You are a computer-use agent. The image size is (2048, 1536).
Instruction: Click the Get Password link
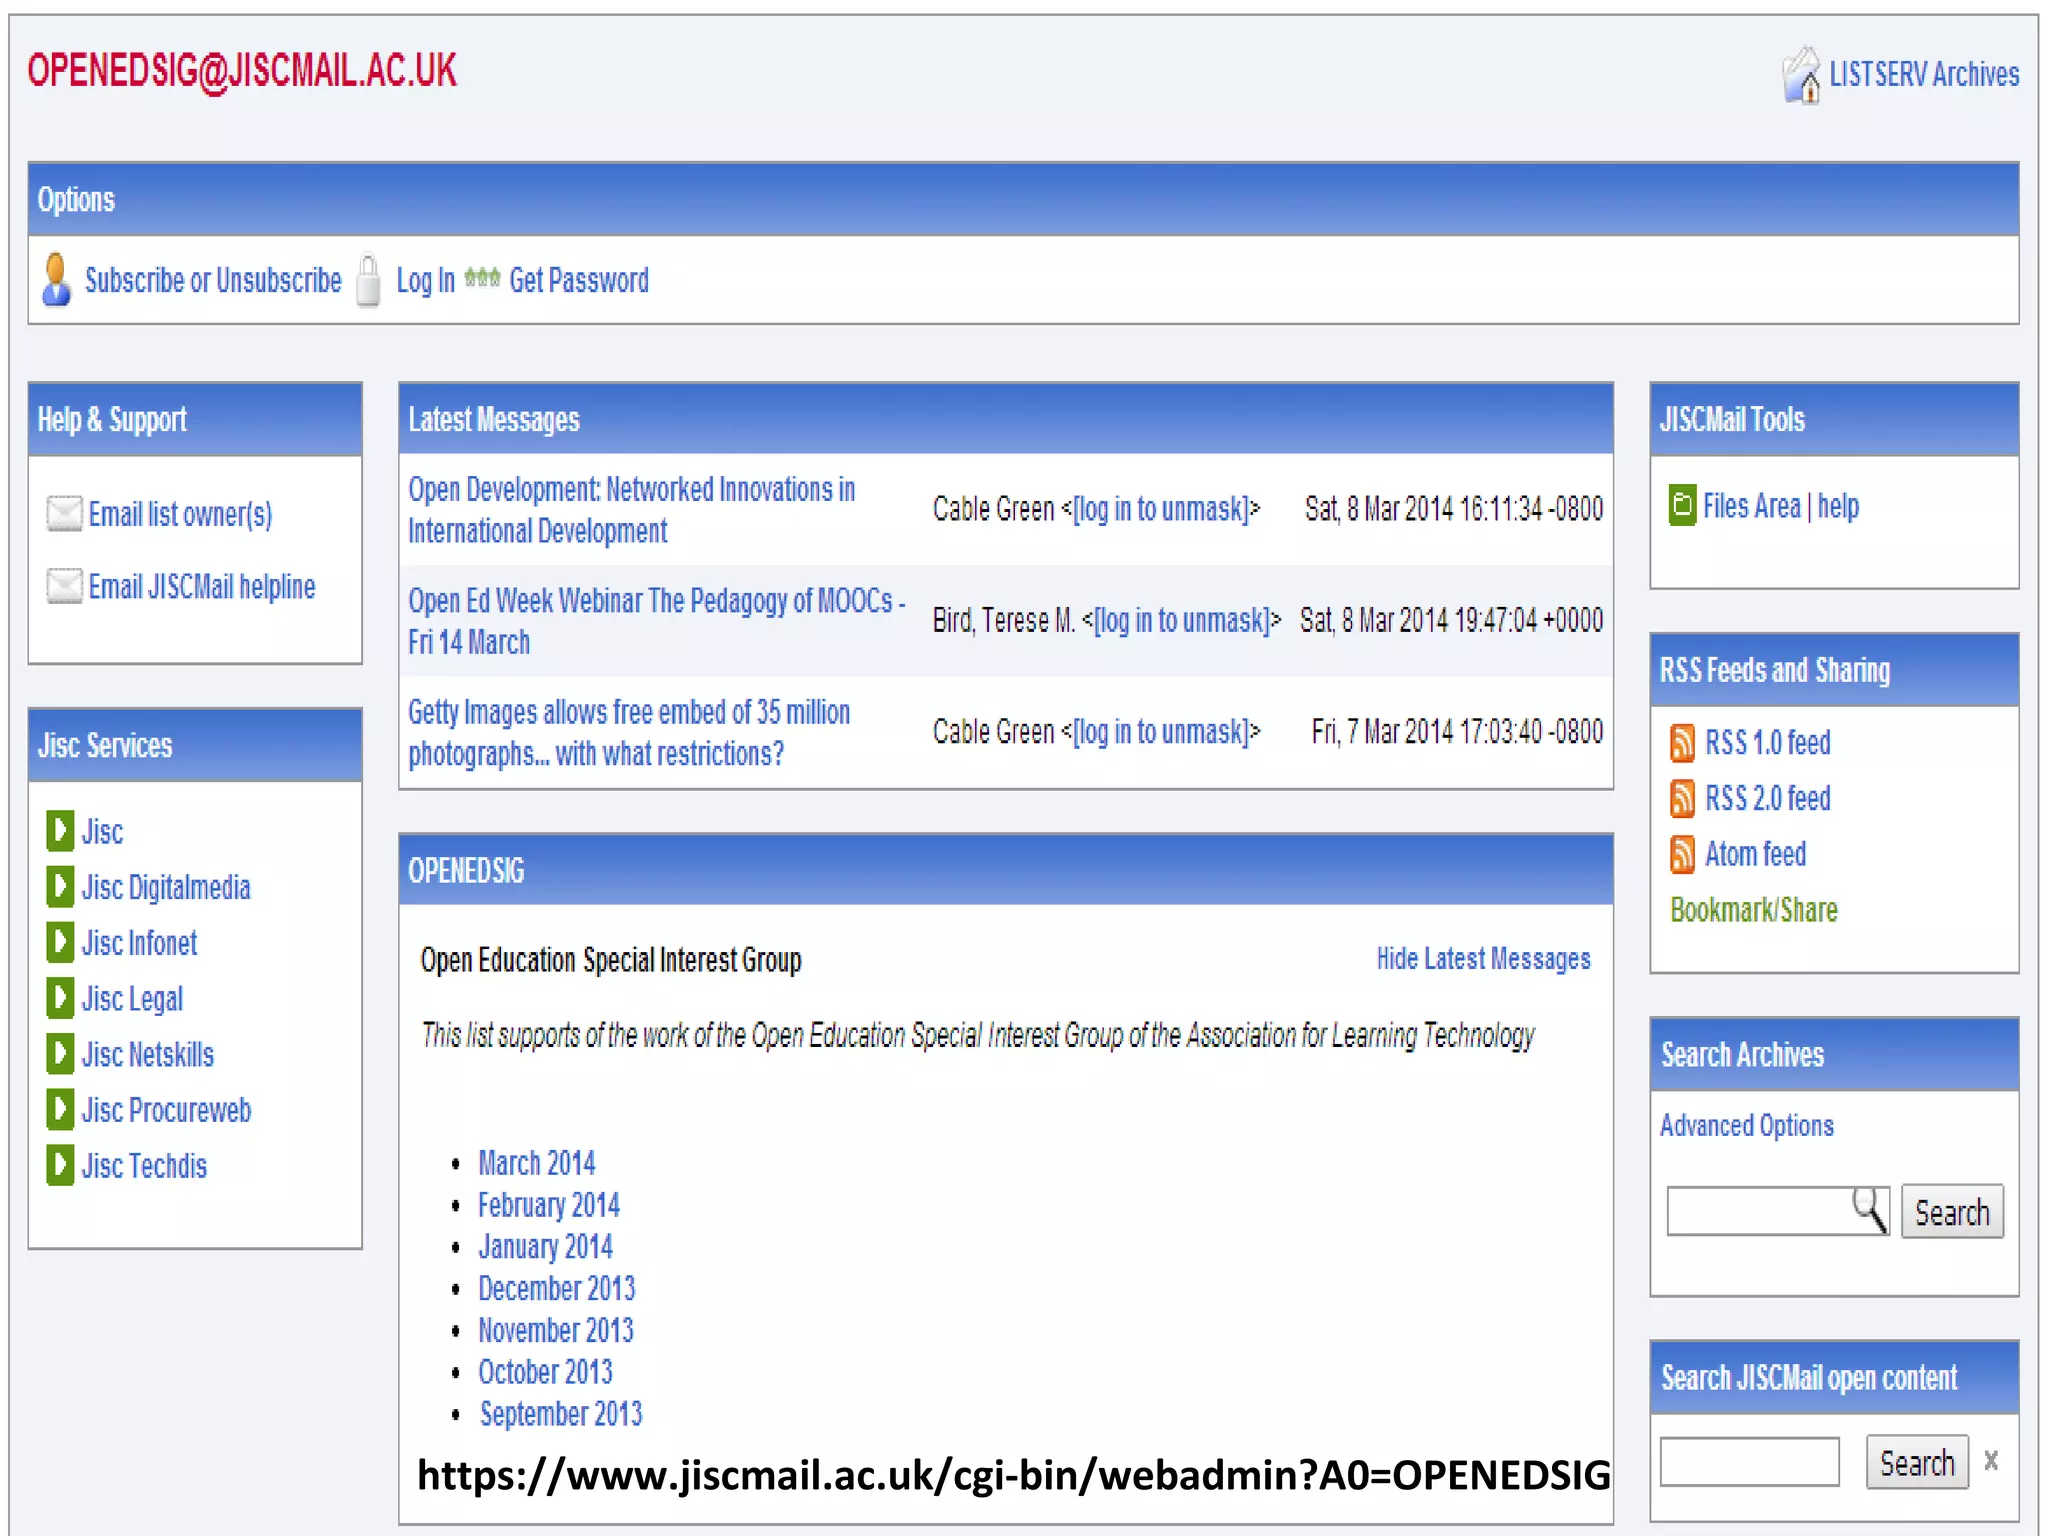(x=579, y=281)
